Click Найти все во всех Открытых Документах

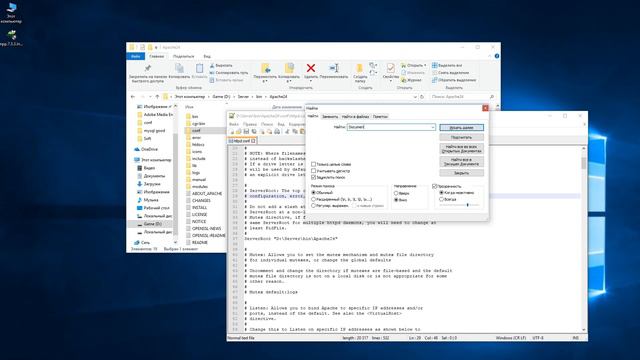pos(461,149)
